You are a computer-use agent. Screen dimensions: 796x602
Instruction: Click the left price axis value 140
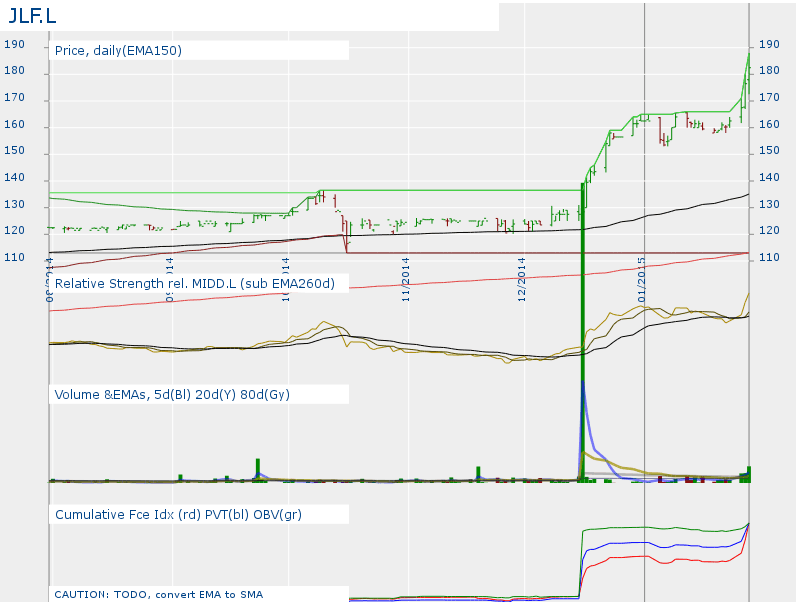point(14,177)
